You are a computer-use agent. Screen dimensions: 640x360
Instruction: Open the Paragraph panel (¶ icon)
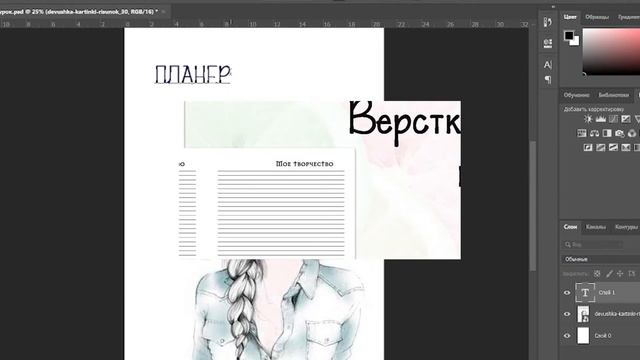click(x=548, y=80)
